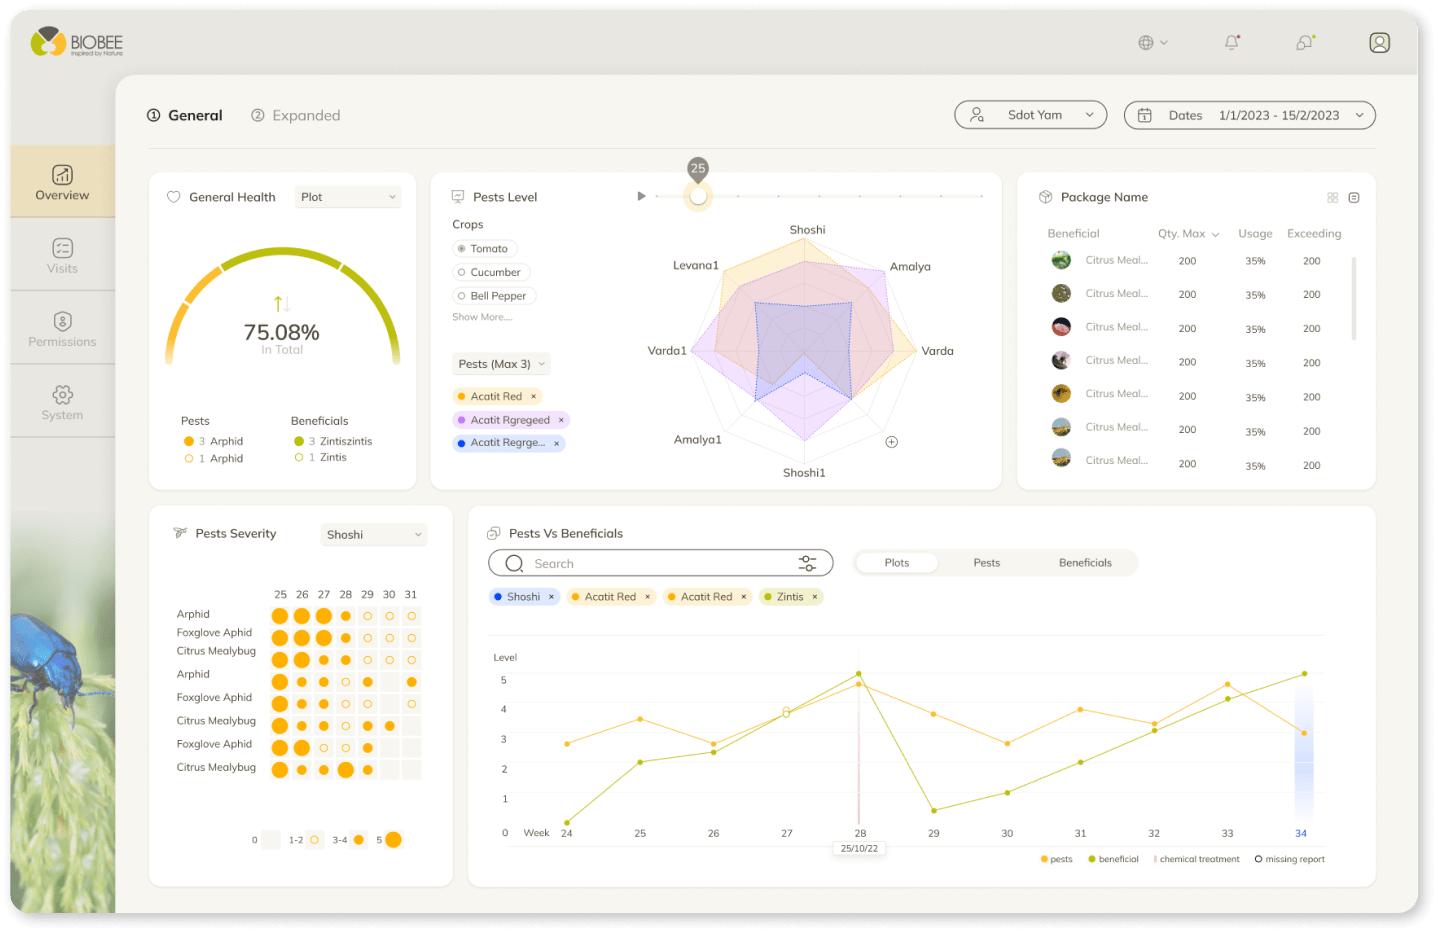This screenshot has width=1438, height=933.
Task: Play the Pests Level timeline
Action: [641, 196]
